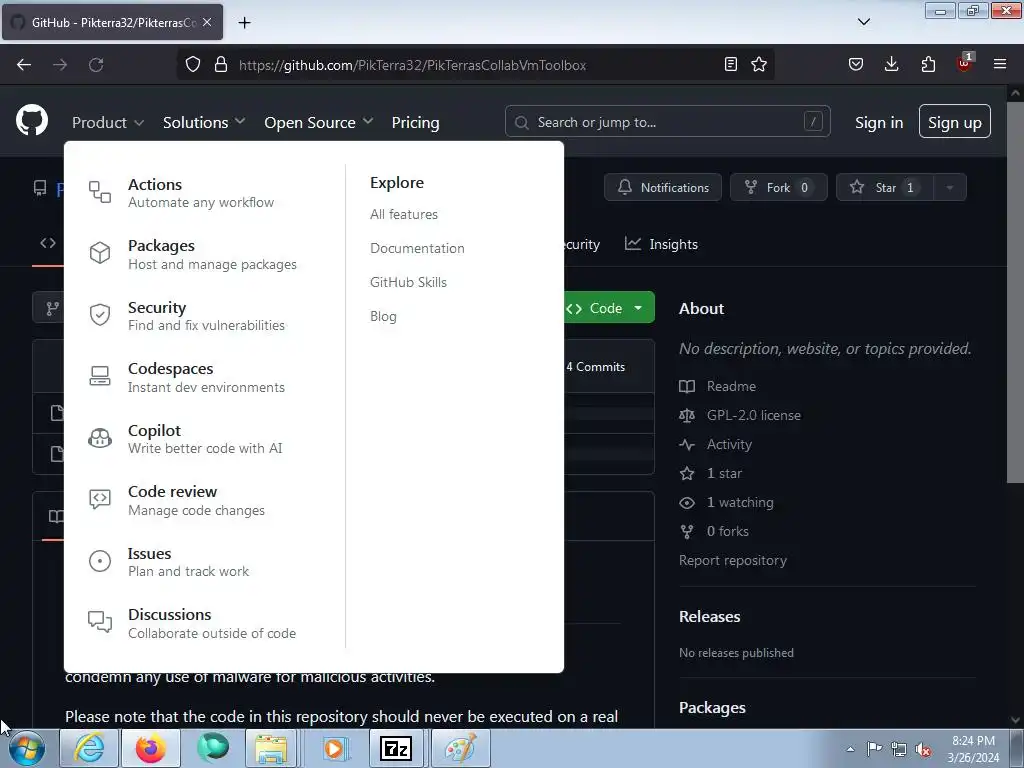Viewport: 1024px width, 768px height.
Task: Collapse the Product dropdown
Action: click(x=108, y=122)
